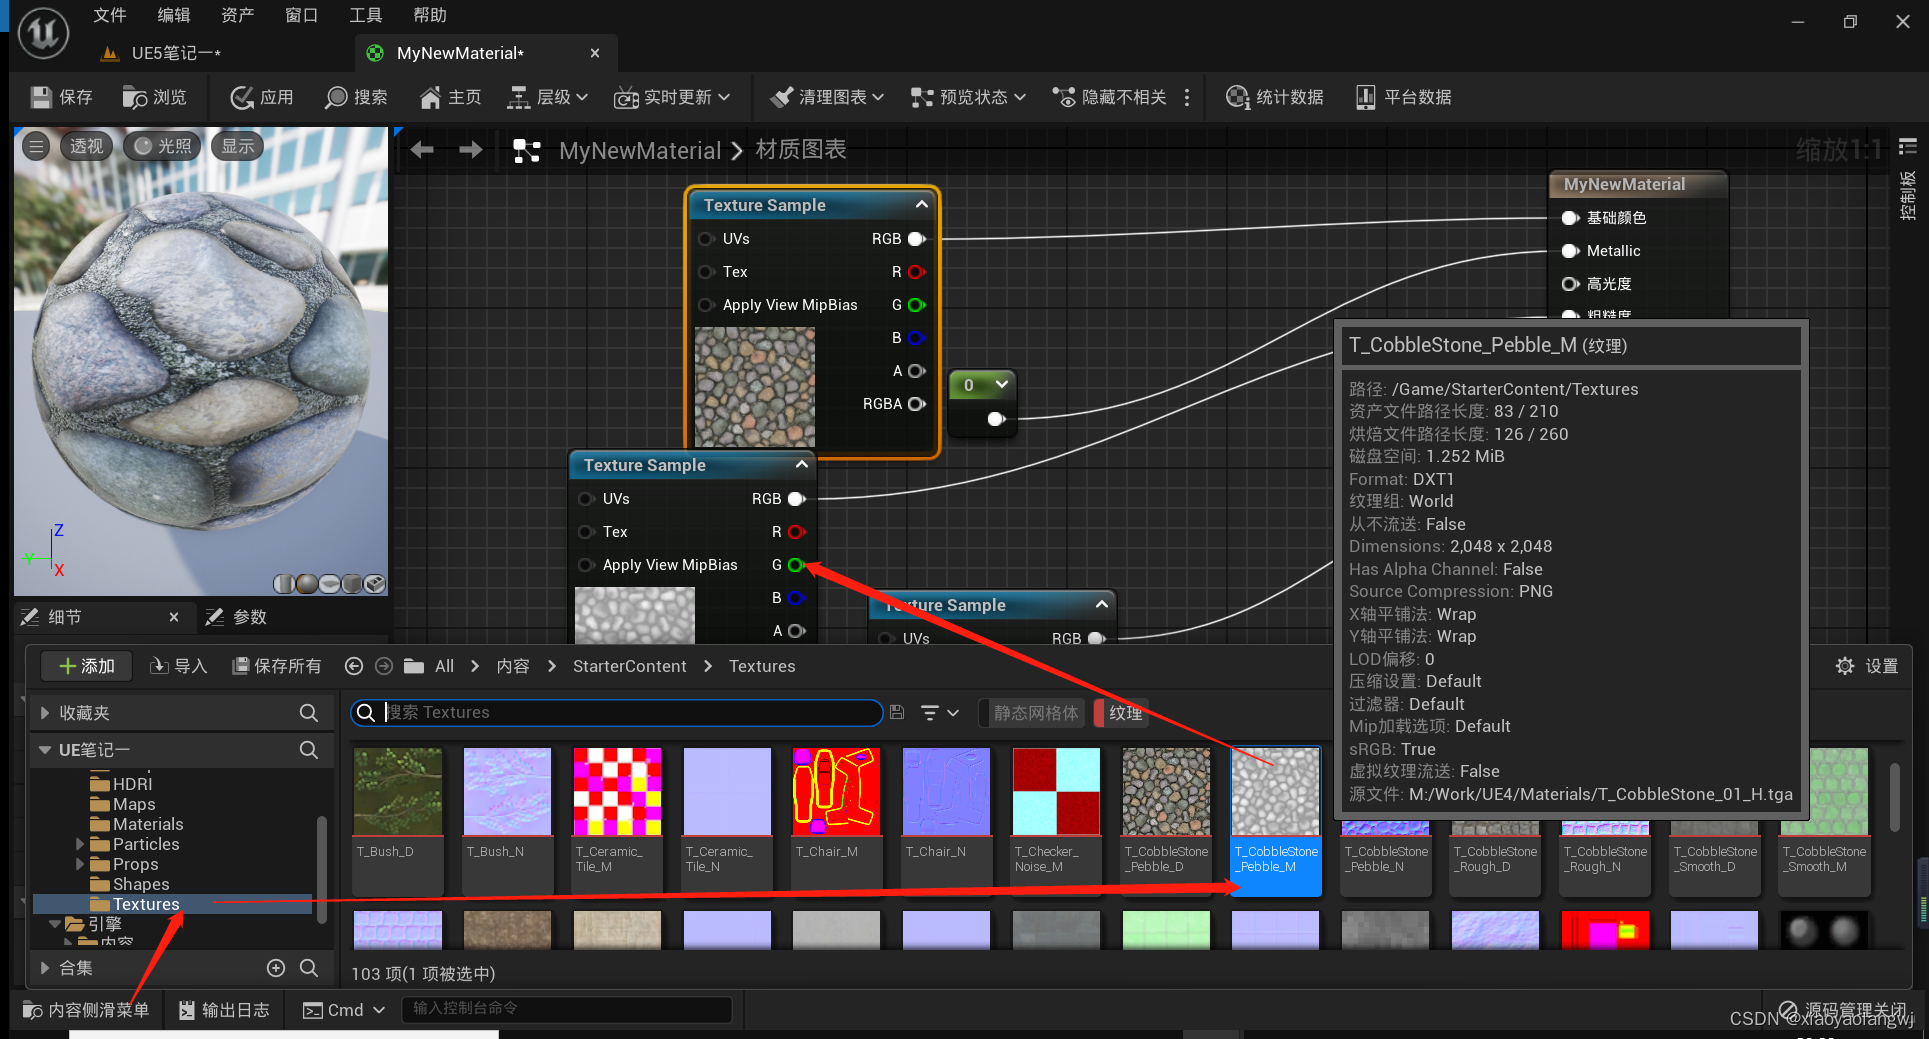The width and height of the screenshot is (1929, 1039).
Task: Toggle the 纹理 texture filter
Action: click(x=1121, y=713)
